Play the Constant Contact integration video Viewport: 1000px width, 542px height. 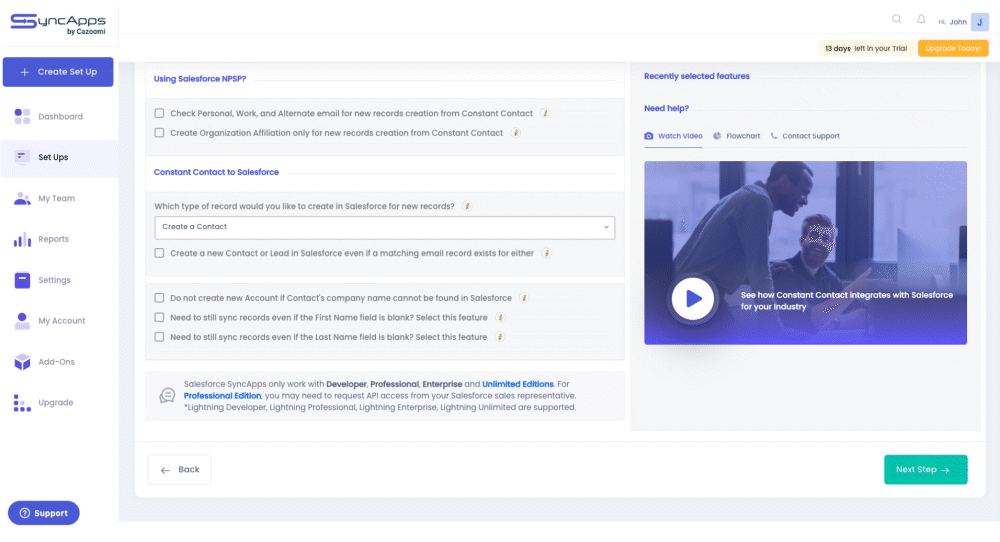(x=693, y=298)
